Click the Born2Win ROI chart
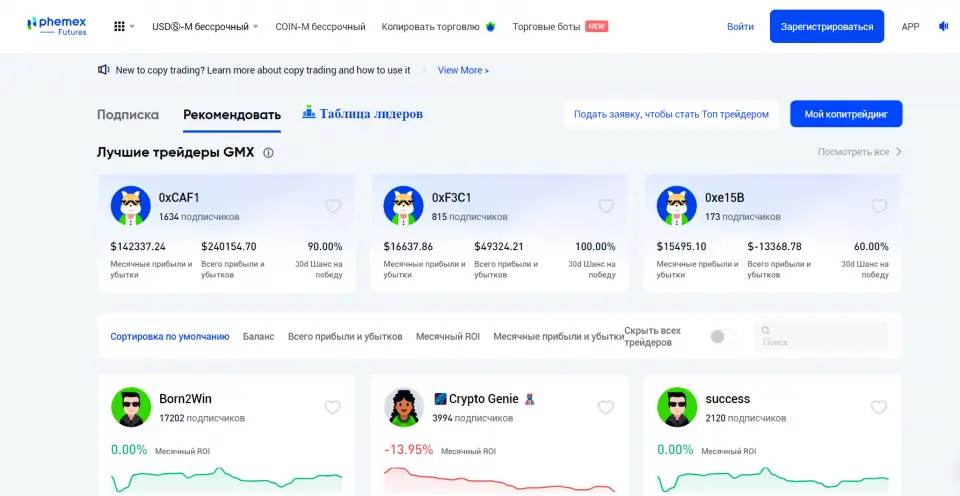 point(227,480)
